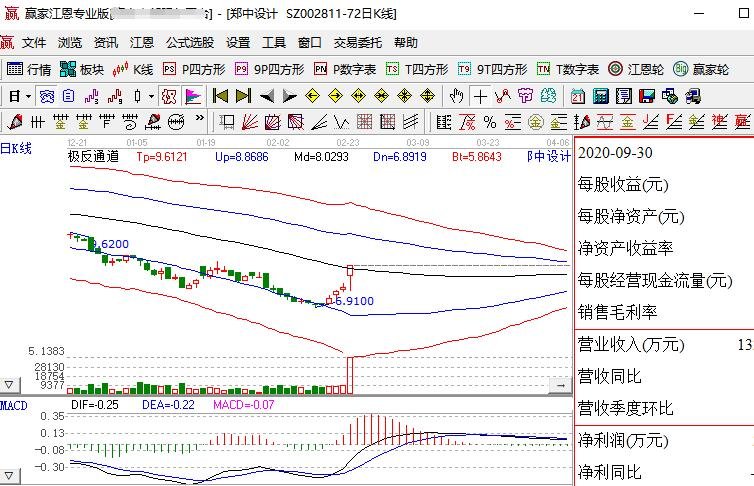Open the calculator icon
Screen dimensions: 754x486
[x=601, y=97]
